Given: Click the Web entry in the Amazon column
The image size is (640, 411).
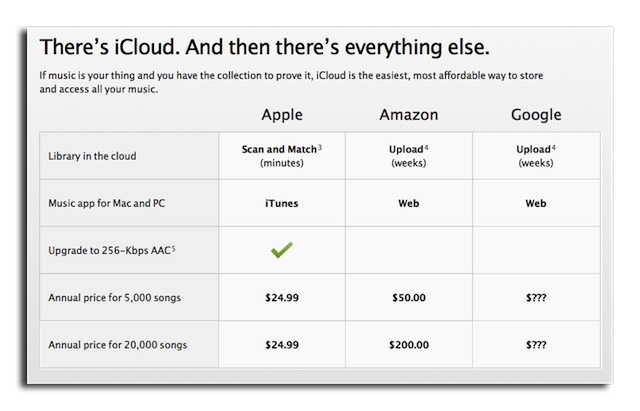Looking at the screenshot, I should point(408,203).
